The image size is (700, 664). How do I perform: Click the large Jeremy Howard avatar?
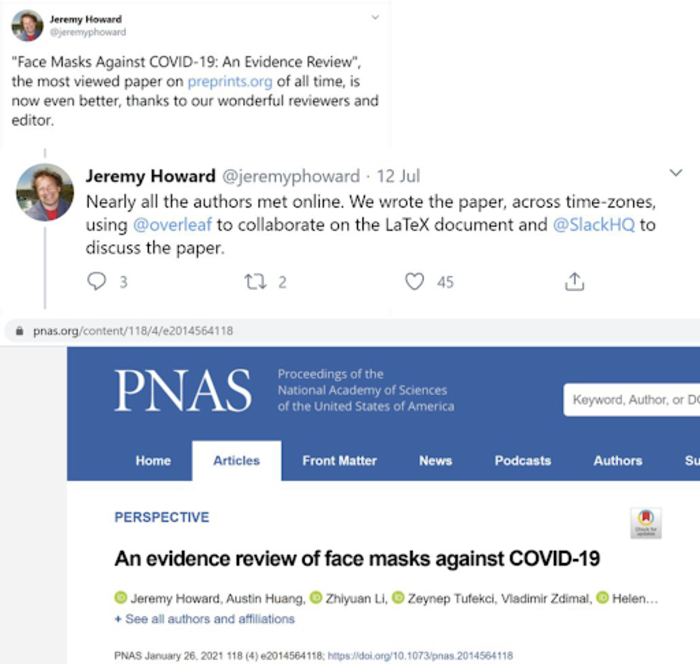pos(45,192)
